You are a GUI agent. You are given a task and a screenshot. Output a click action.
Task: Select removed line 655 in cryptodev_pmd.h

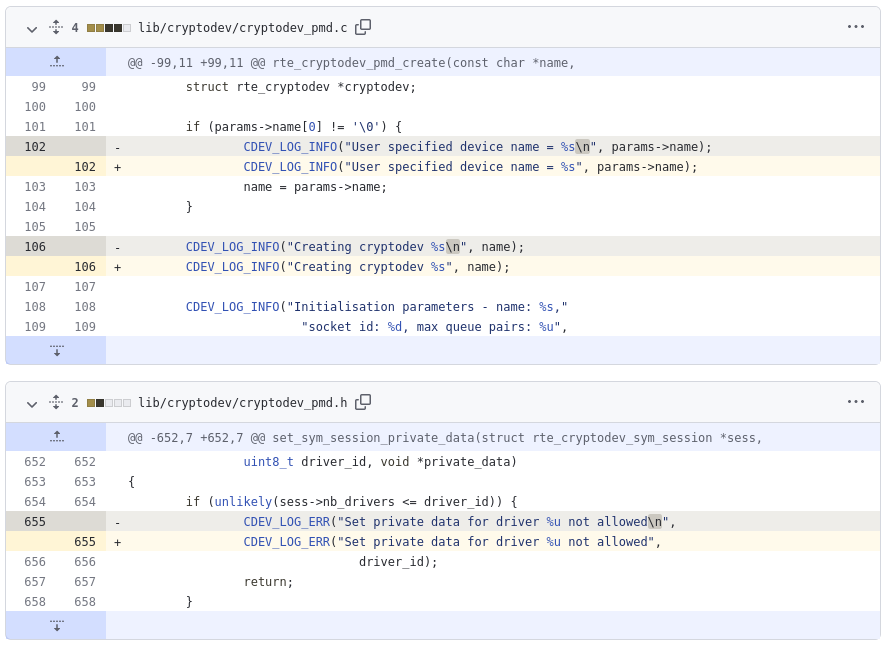pos(35,521)
